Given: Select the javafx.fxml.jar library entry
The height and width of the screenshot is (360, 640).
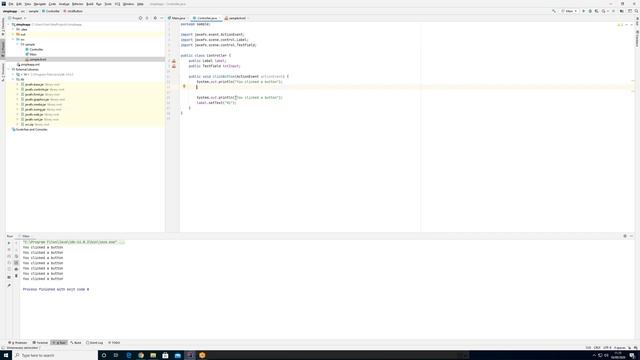Looking at the screenshot, I should [x=34, y=94].
